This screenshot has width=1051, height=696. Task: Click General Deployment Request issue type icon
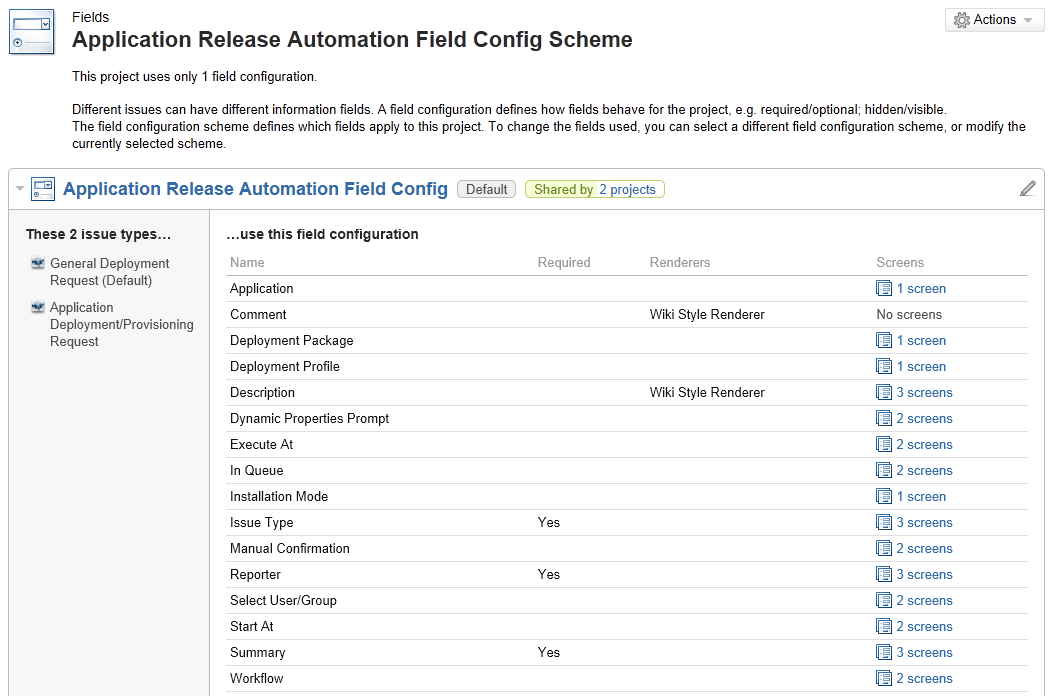(38, 263)
